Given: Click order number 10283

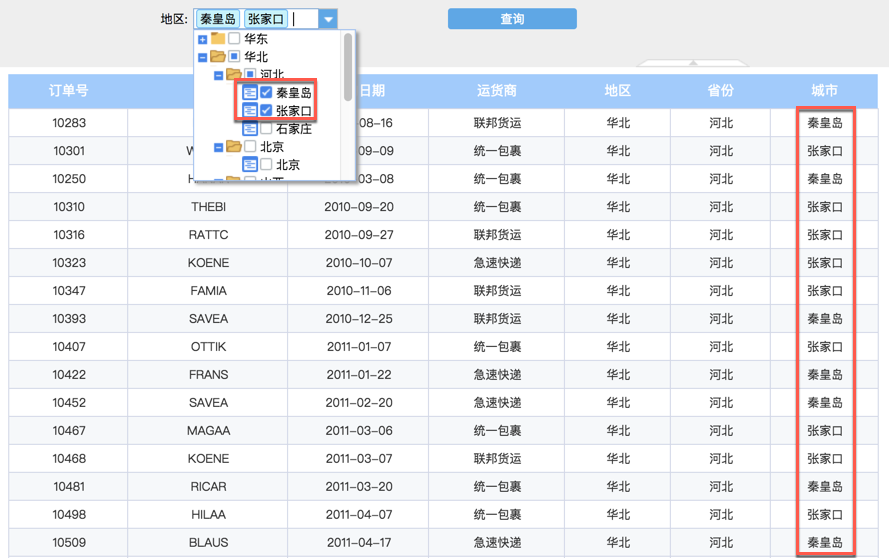Looking at the screenshot, I should click(x=69, y=122).
